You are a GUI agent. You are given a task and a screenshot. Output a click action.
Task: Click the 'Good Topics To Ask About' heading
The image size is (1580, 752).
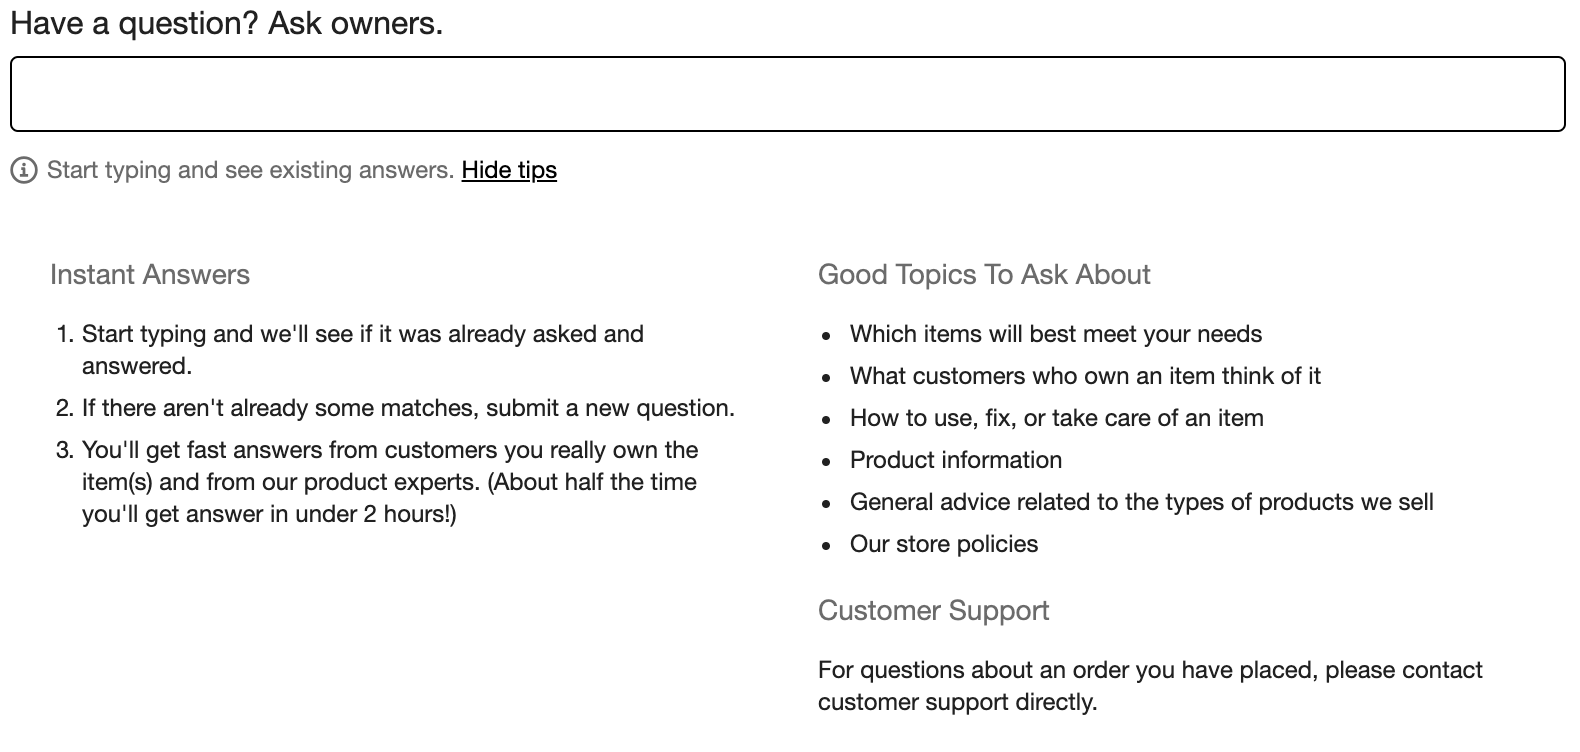(984, 275)
